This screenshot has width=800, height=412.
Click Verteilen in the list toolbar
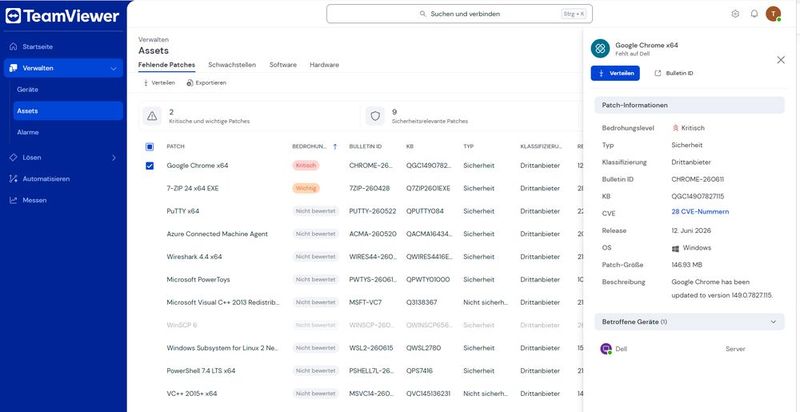point(159,83)
